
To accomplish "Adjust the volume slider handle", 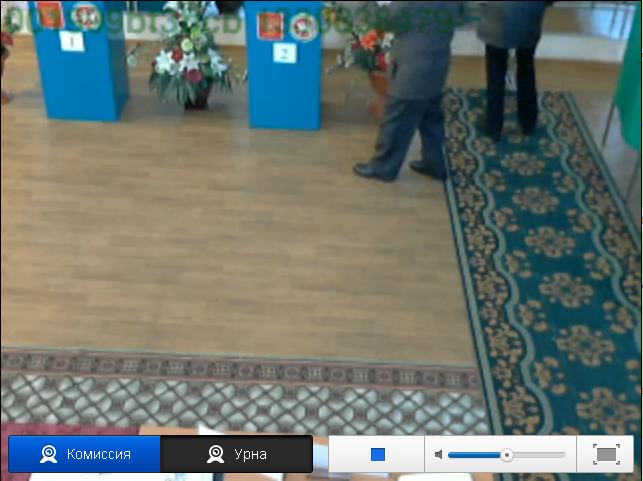I will 507,455.
